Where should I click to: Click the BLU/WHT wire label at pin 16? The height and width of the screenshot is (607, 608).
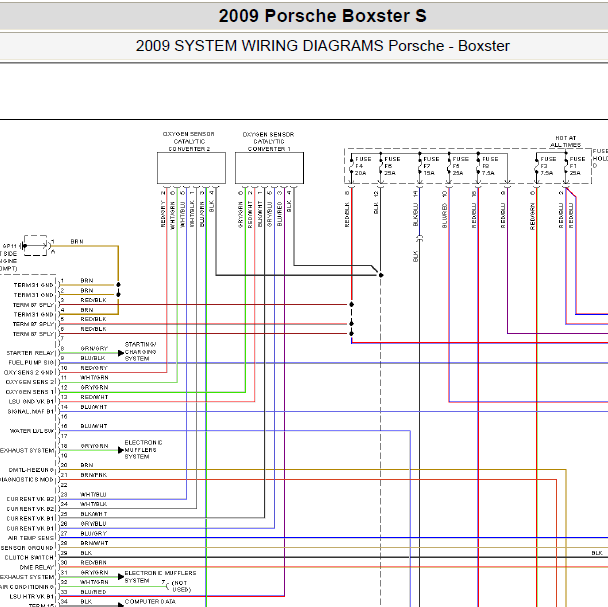(94, 426)
